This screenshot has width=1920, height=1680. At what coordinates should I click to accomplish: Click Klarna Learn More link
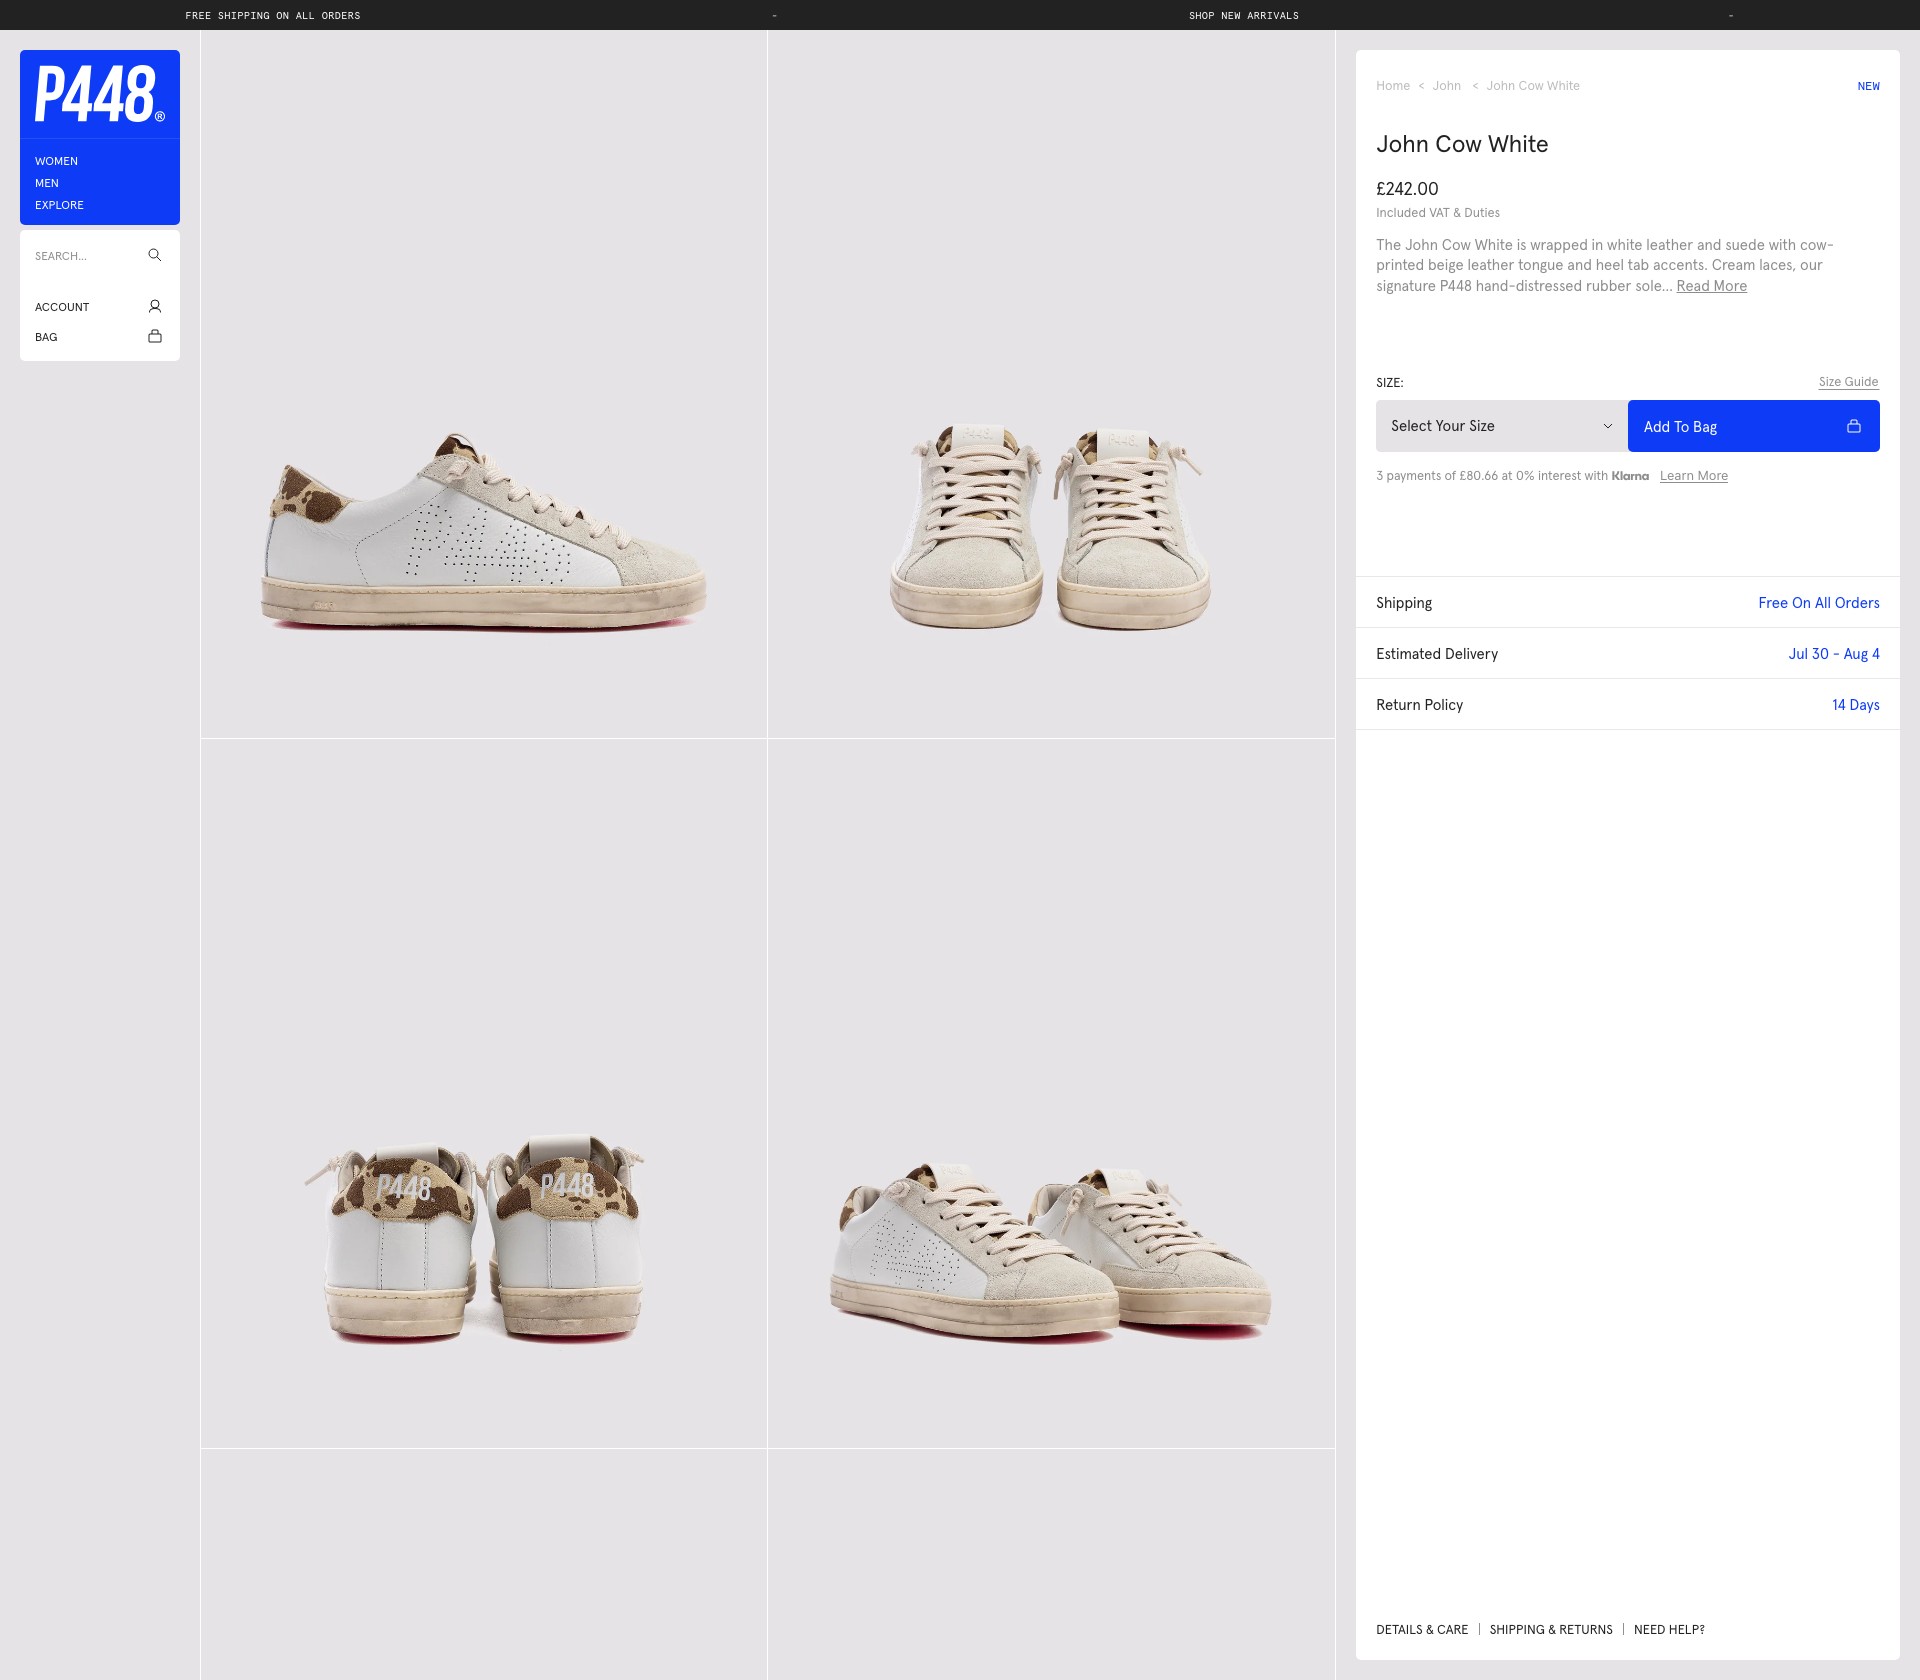pyautogui.click(x=1694, y=476)
